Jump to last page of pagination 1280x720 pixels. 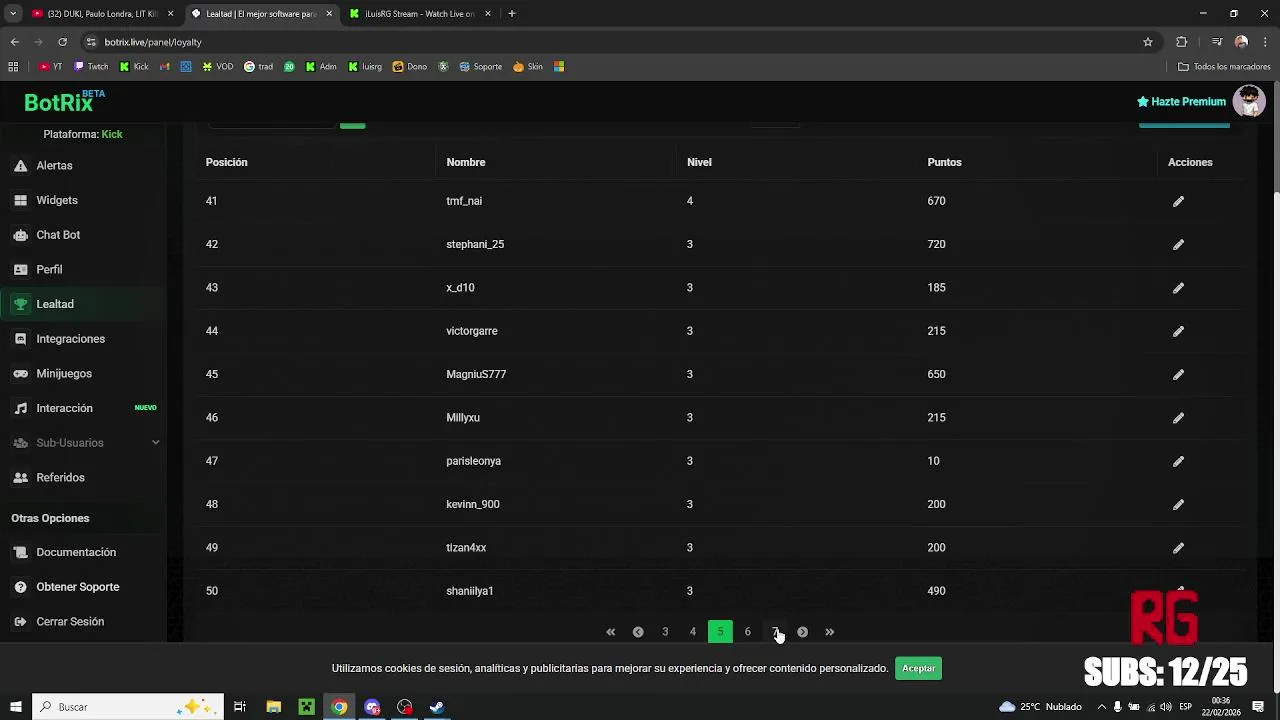click(829, 632)
